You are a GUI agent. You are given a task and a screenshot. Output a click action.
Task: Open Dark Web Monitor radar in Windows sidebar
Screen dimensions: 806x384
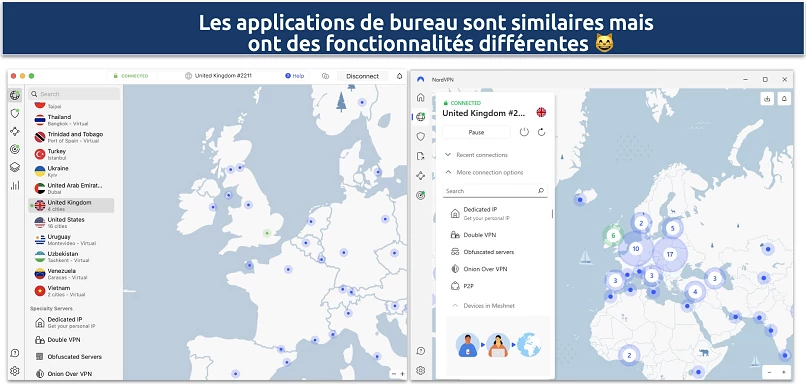(420, 195)
